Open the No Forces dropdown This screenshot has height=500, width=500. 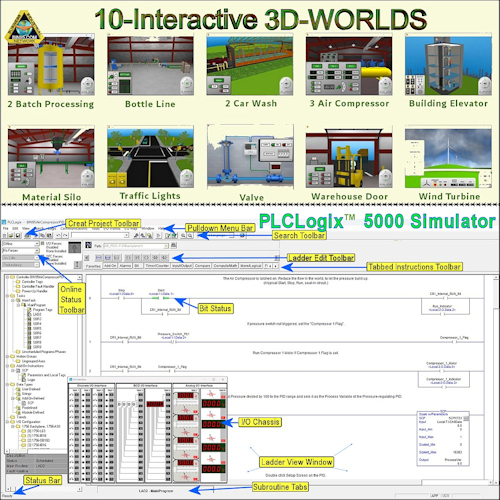[37, 251]
